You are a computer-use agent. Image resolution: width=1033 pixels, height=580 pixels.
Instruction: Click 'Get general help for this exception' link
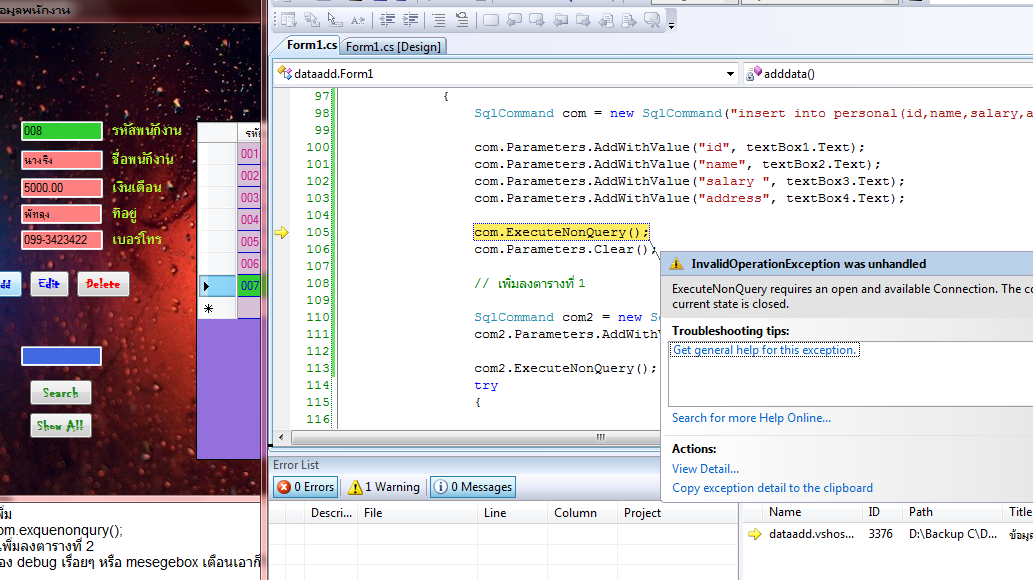764,350
